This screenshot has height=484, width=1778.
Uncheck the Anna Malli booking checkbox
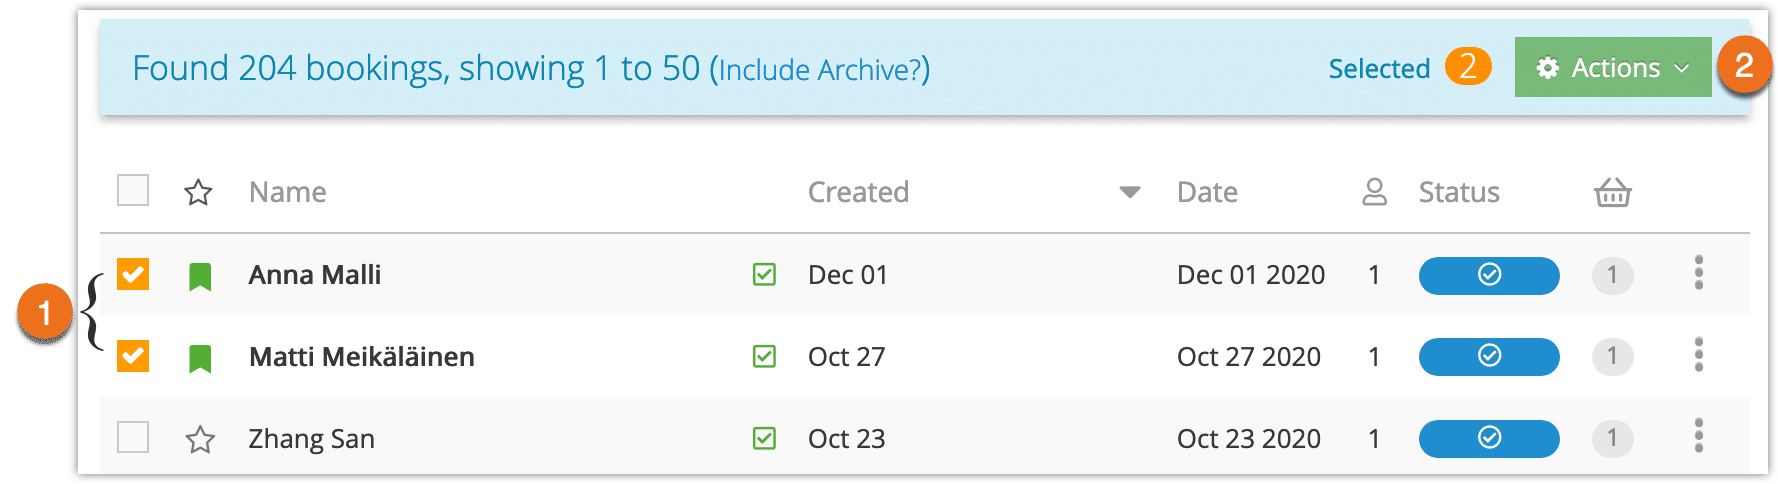133,274
